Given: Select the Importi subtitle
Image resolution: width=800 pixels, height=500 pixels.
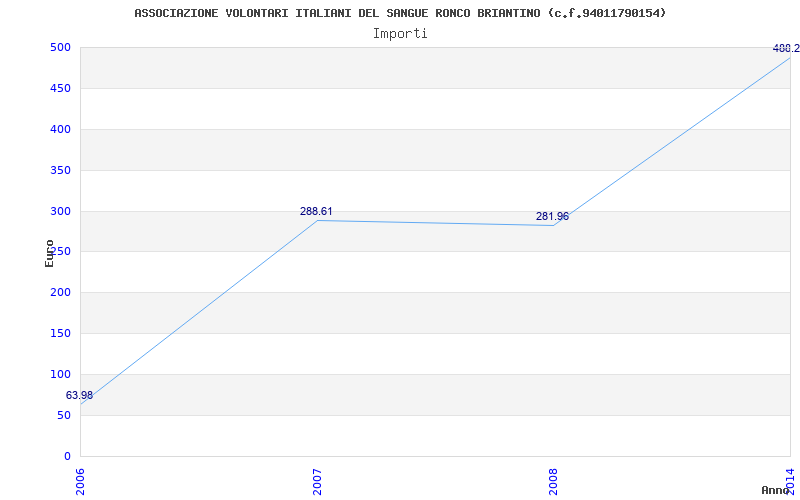Looking at the screenshot, I should (x=400, y=34).
